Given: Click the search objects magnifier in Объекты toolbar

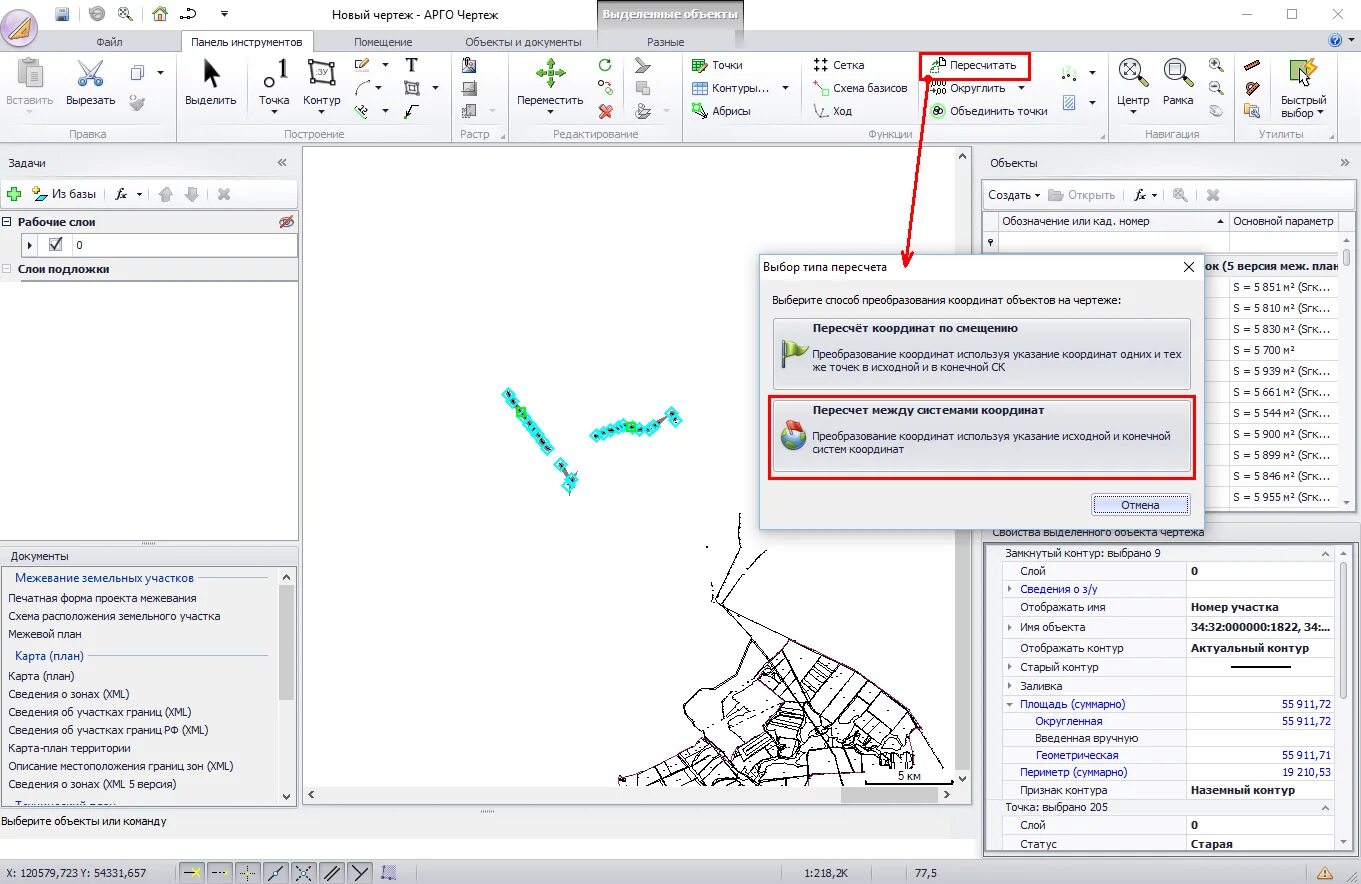Looking at the screenshot, I should (x=1180, y=195).
